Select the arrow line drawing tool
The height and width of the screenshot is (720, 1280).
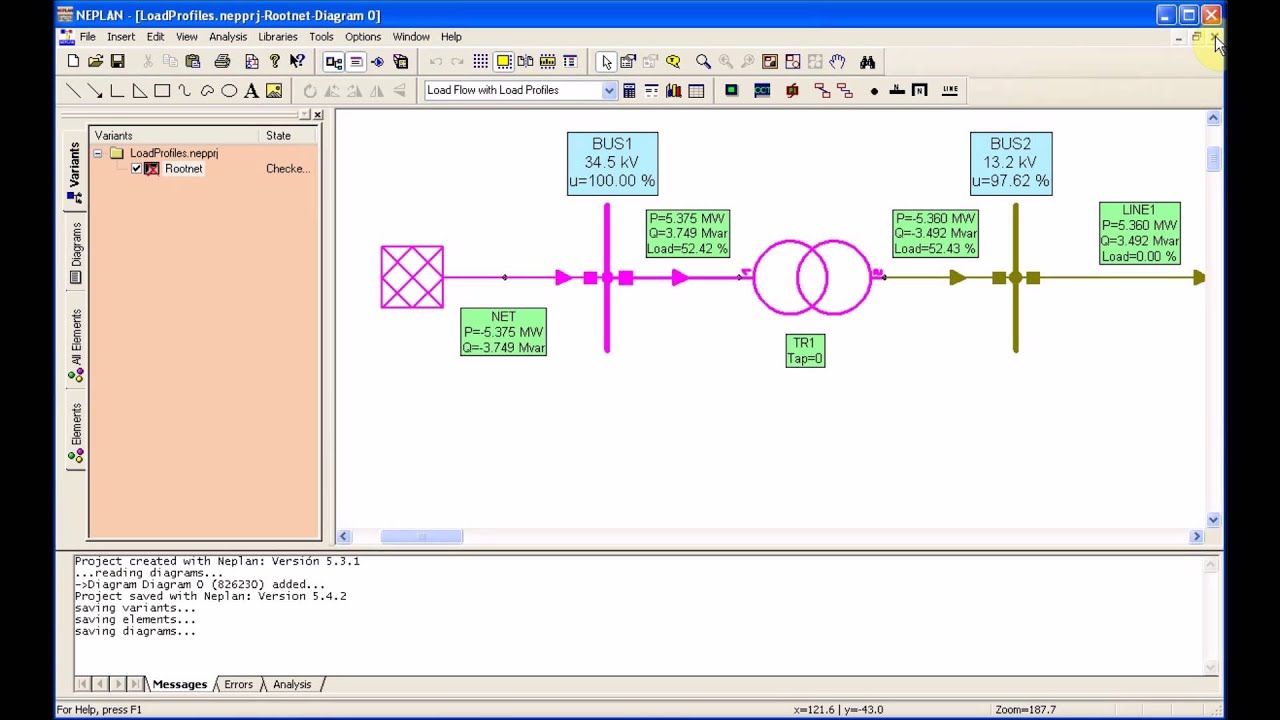pyautogui.click(x=95, y=90)
